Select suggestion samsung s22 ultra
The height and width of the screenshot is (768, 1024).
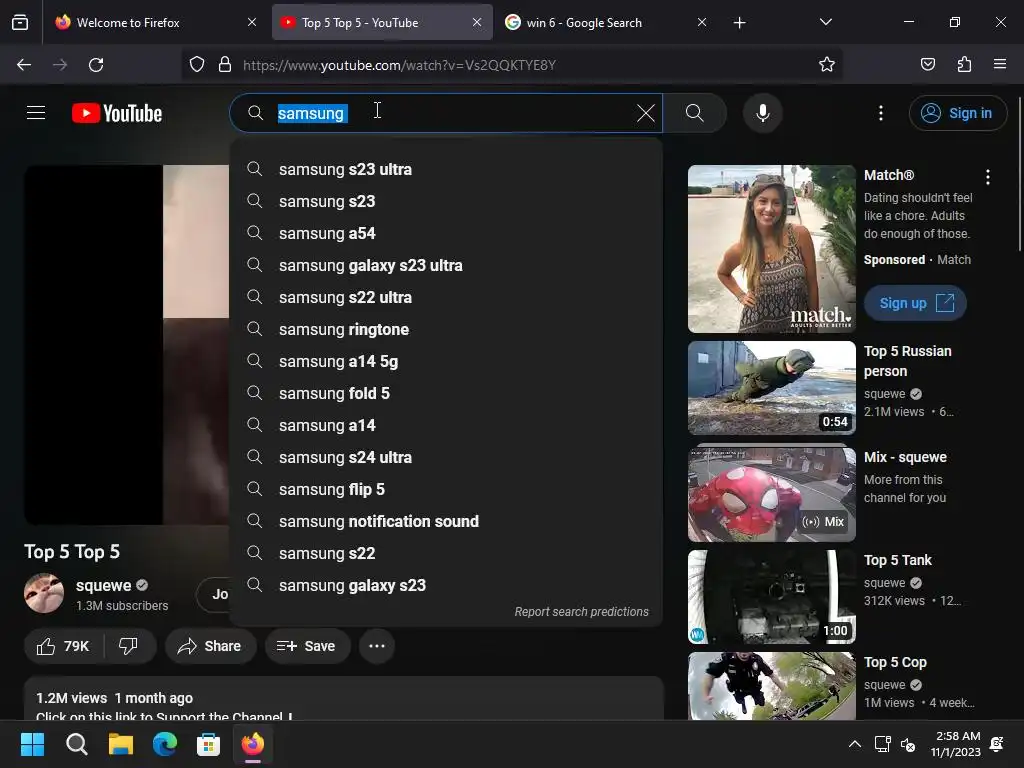[x=447, y=297]
